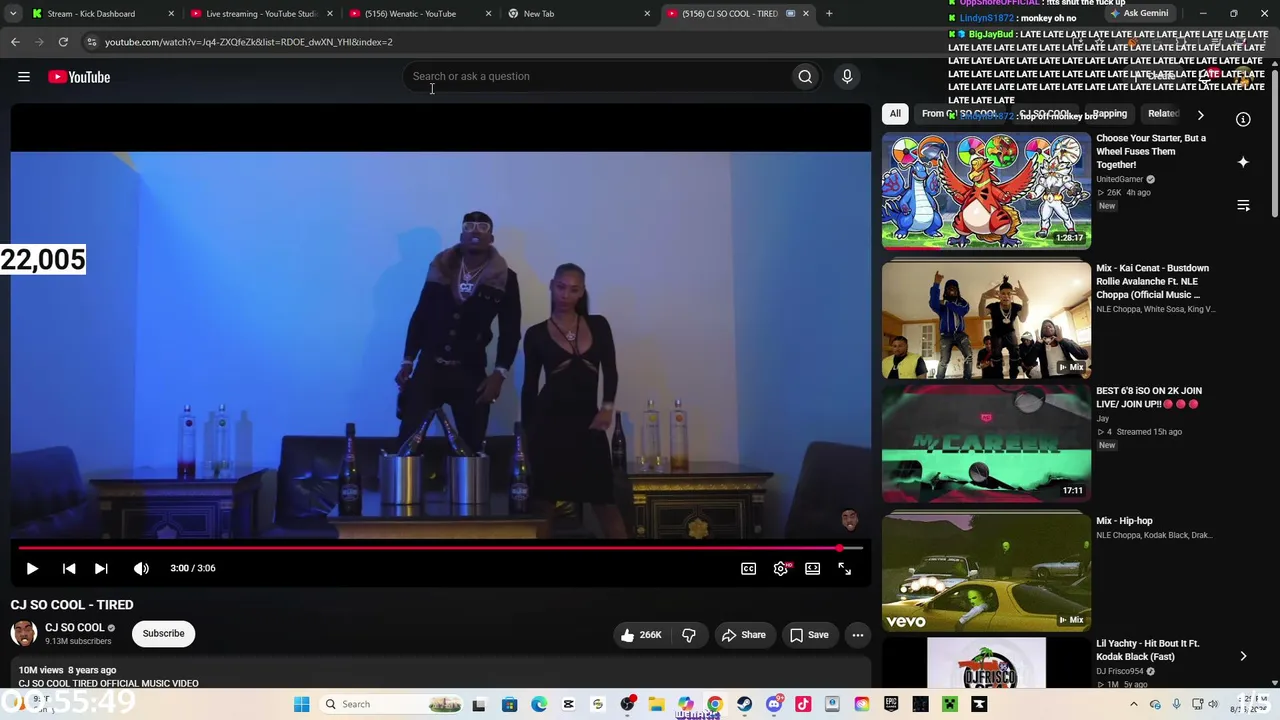View site information icon in address bar
Screen dimensions: 1280x720
coord(91,42)
